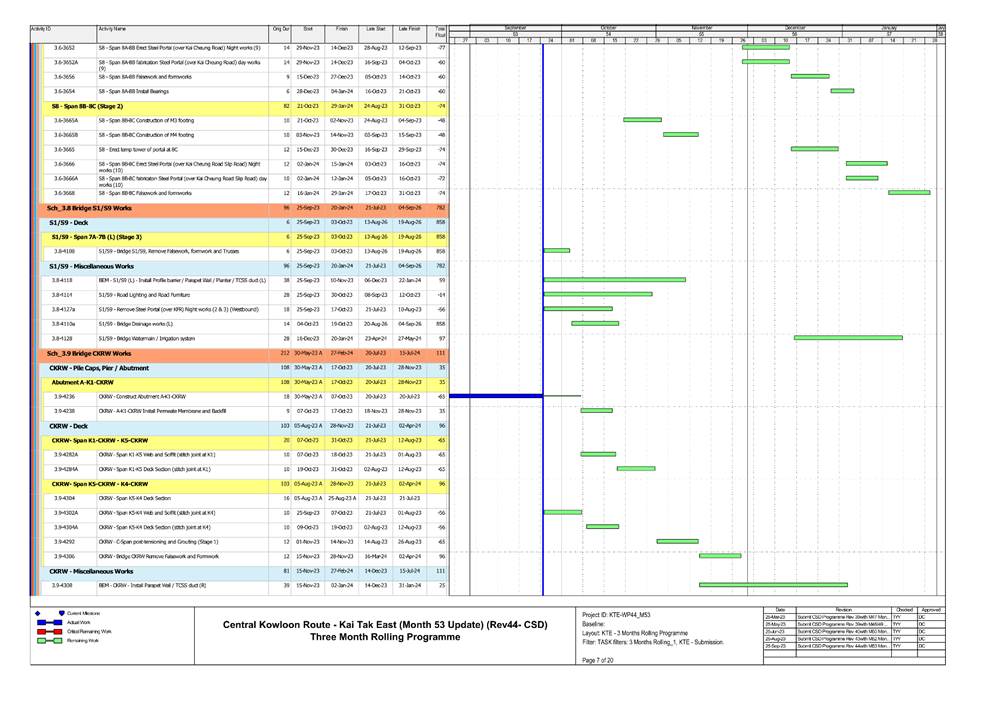Collapse the Sch_3.9 Bridge CKRW Works group
This screenshot has height=708, width=1002.
pyautogui.click(x=90, y=353)
